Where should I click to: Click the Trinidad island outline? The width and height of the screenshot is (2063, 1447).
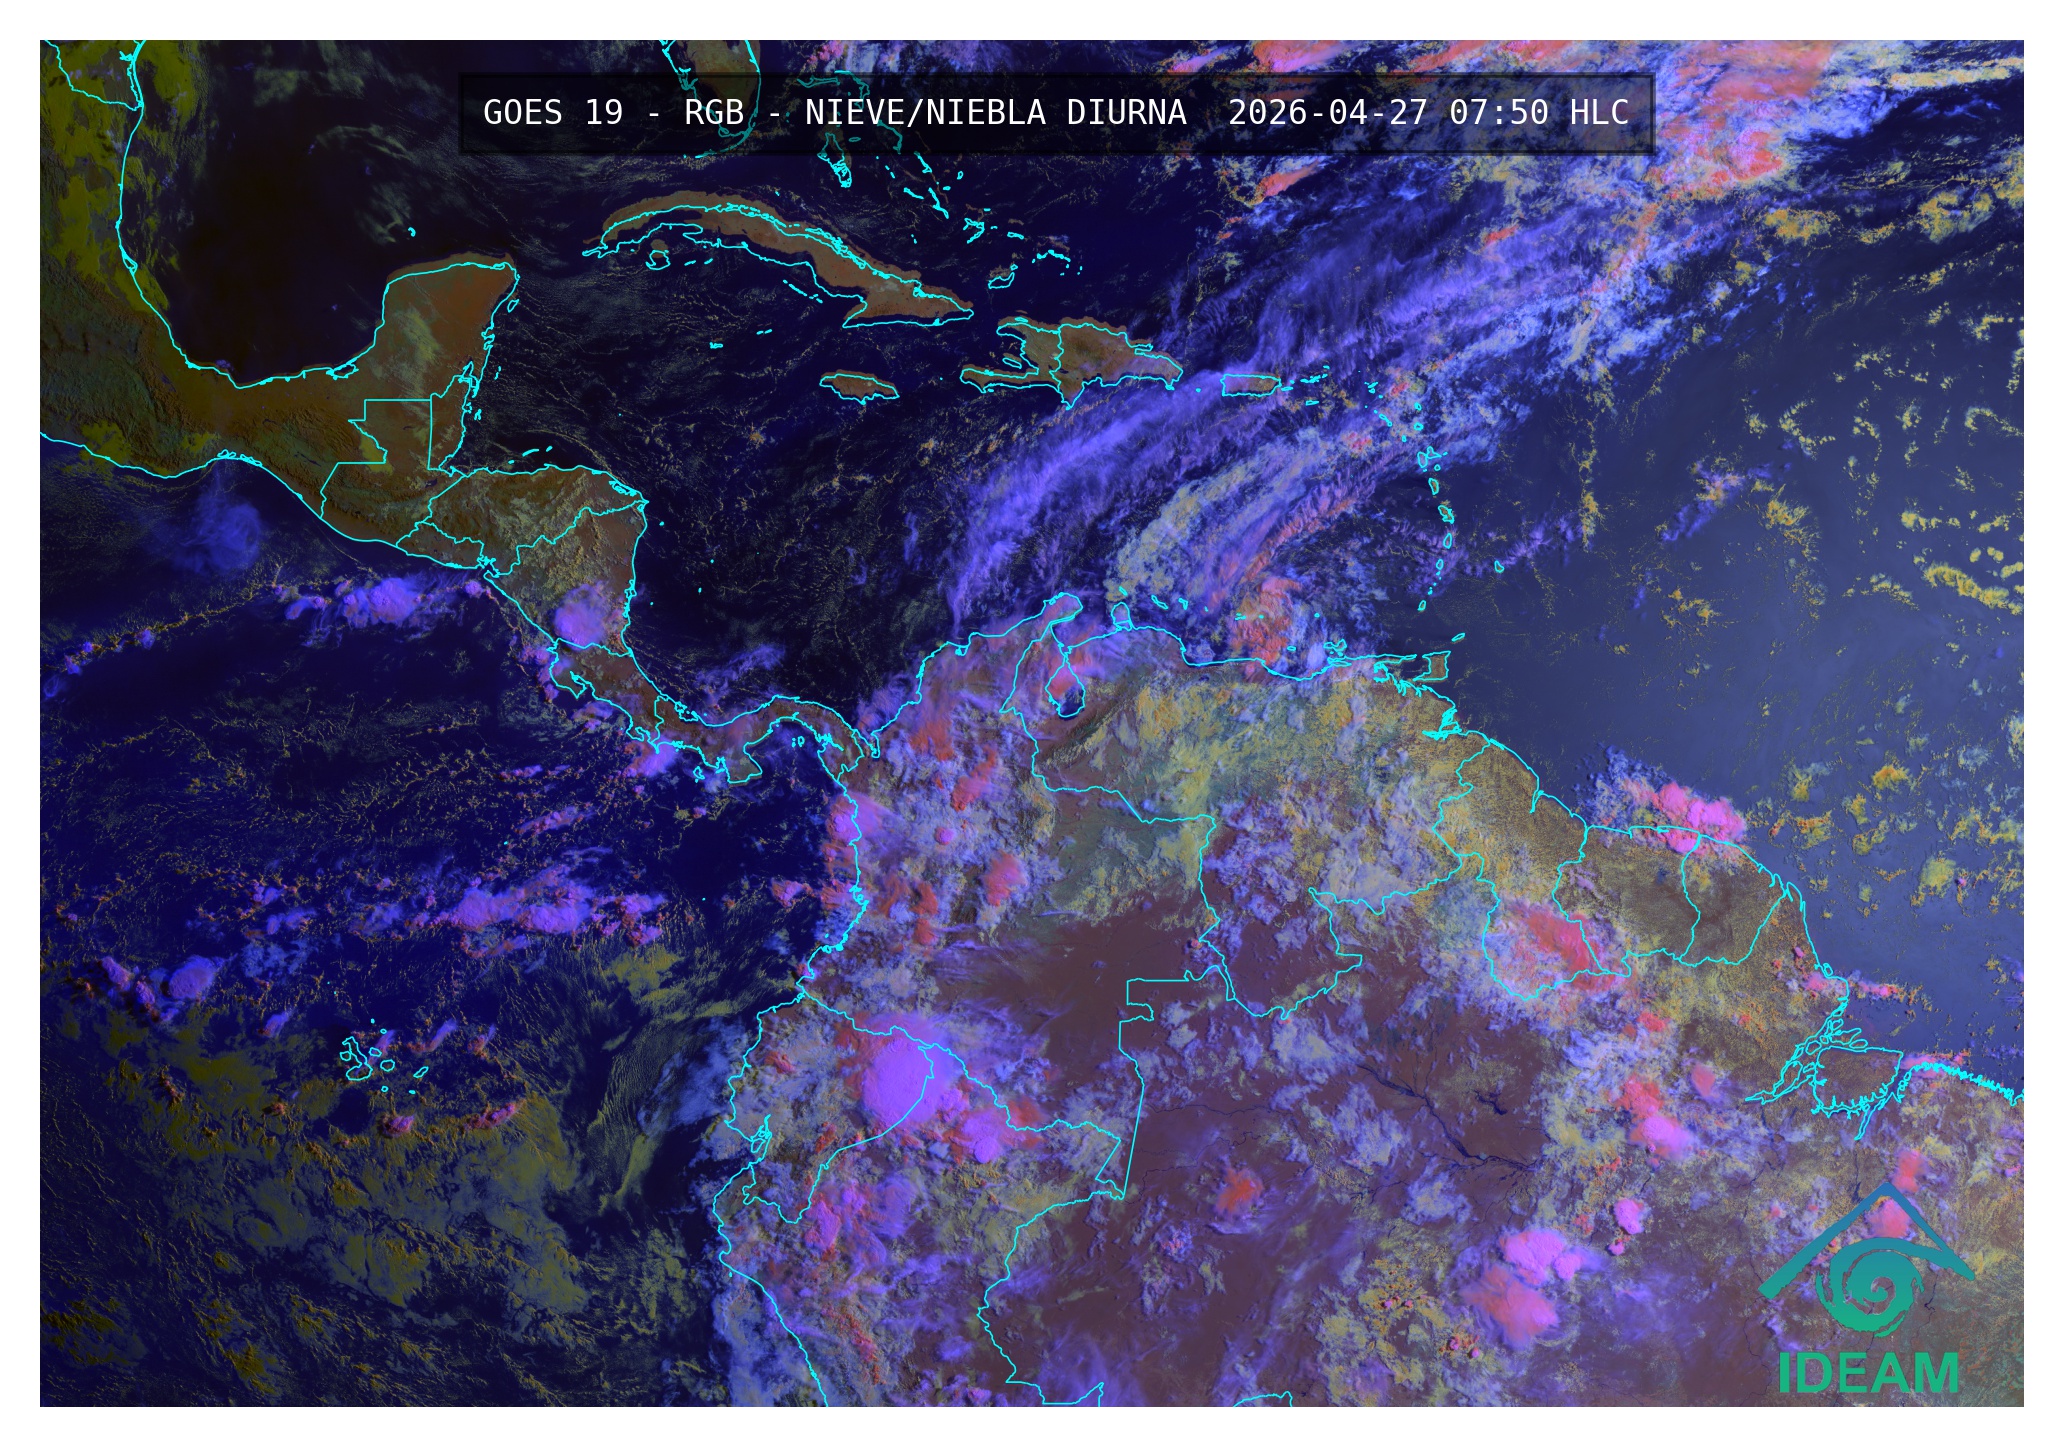1437,665
